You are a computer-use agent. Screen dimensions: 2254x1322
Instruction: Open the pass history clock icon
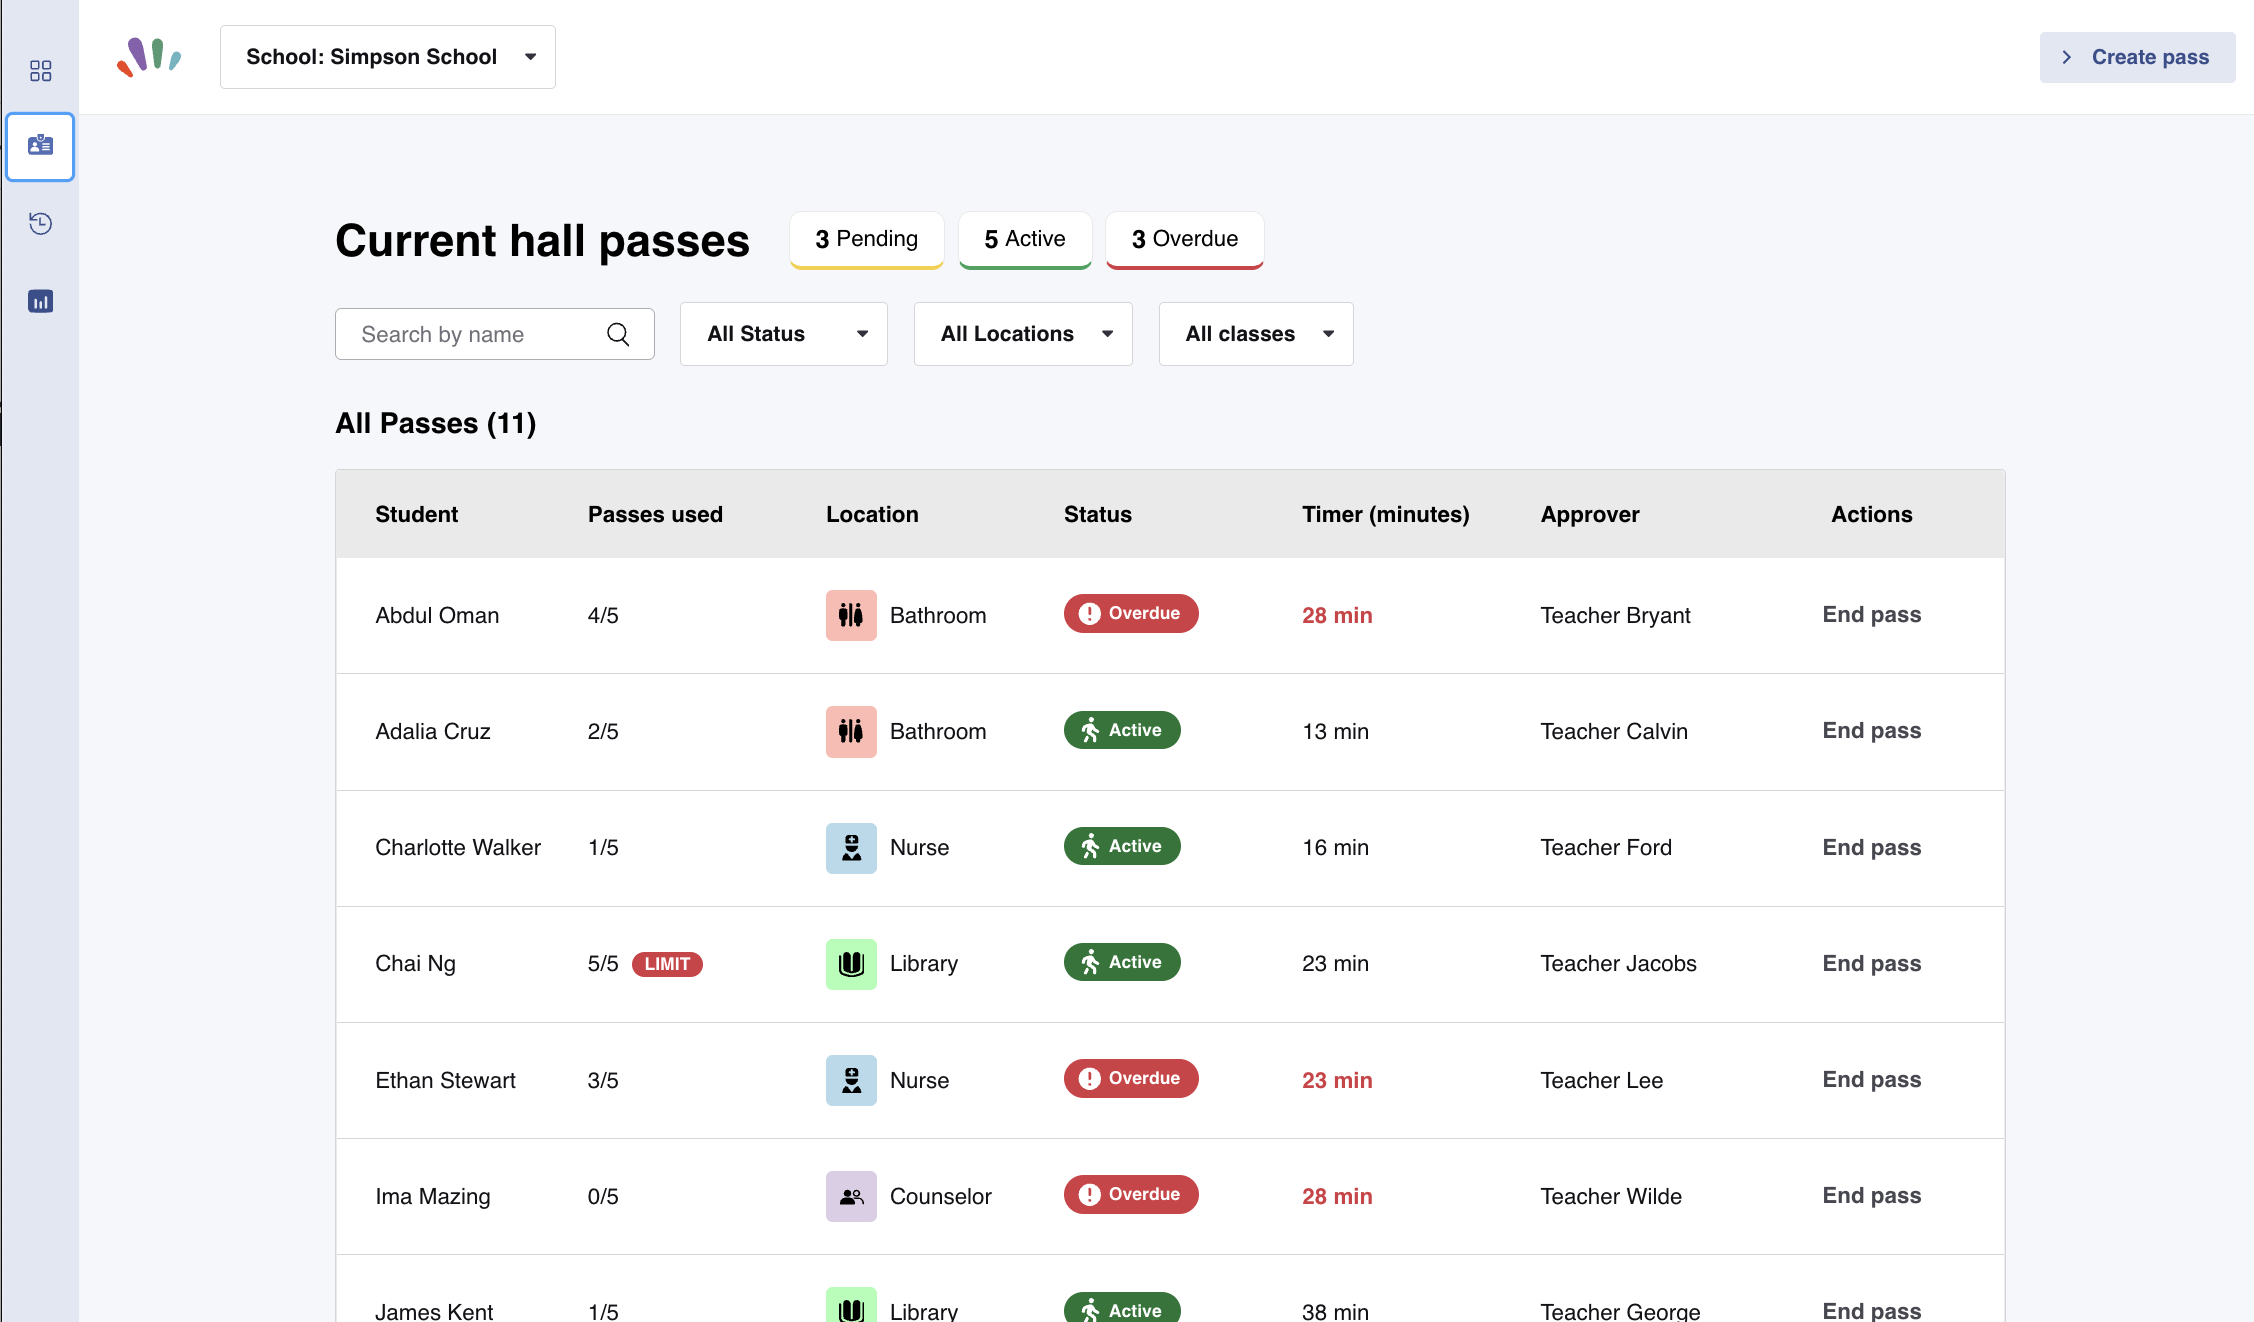click(40, 223)
